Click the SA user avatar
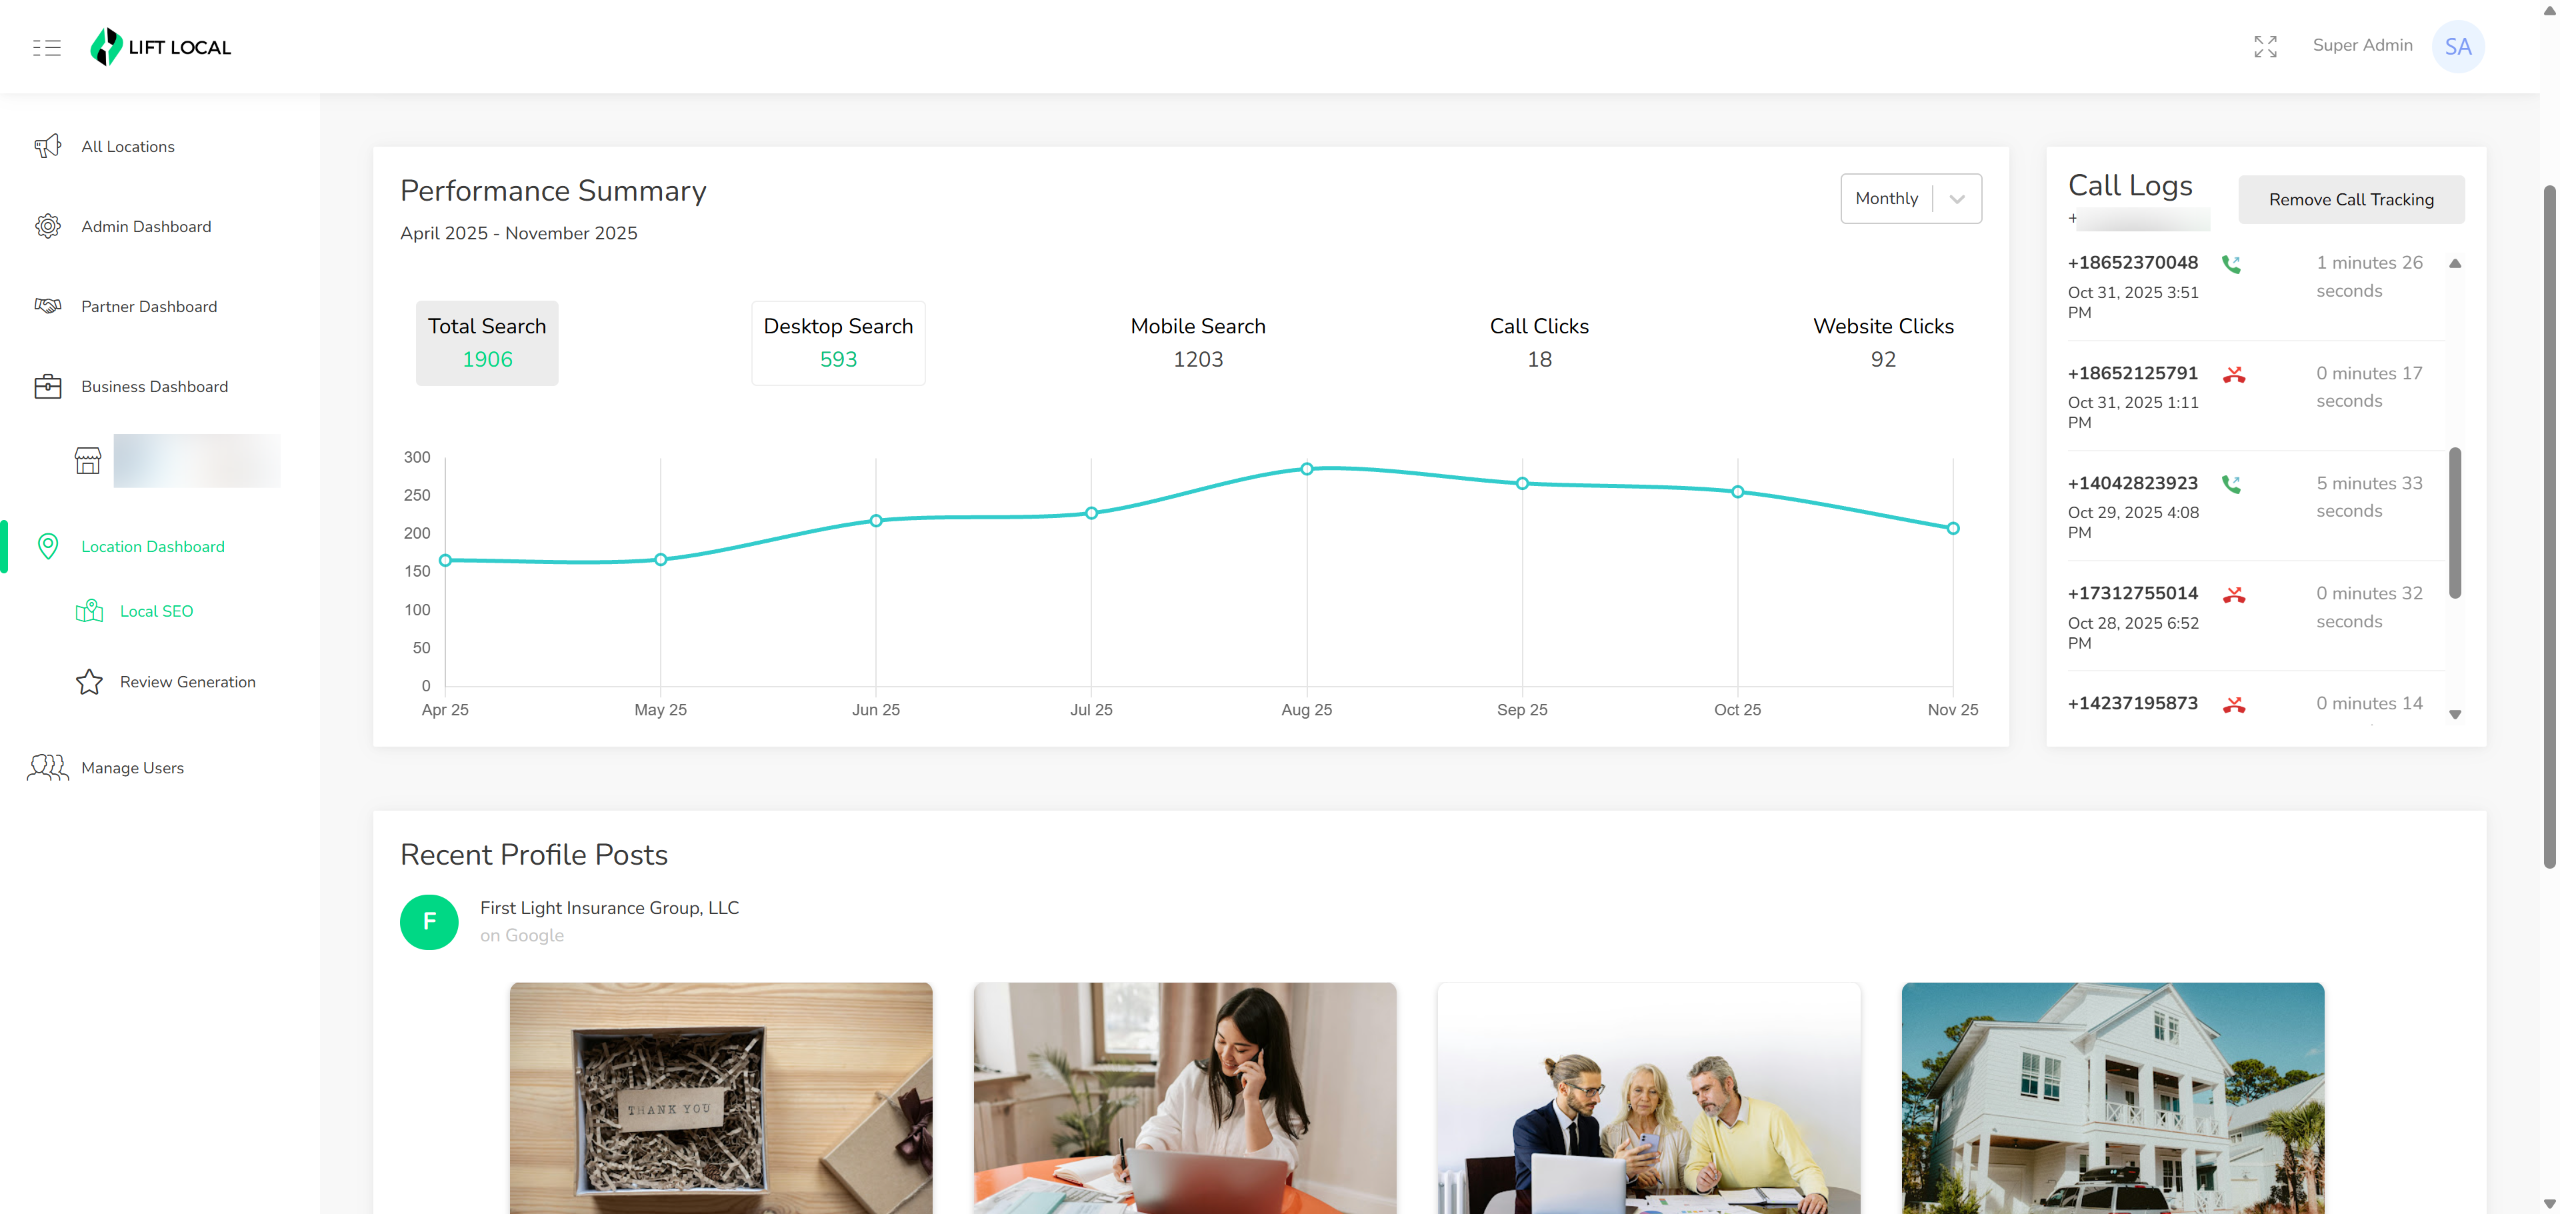This screenshot has width=2560, height=1214. pos(2457,46)
